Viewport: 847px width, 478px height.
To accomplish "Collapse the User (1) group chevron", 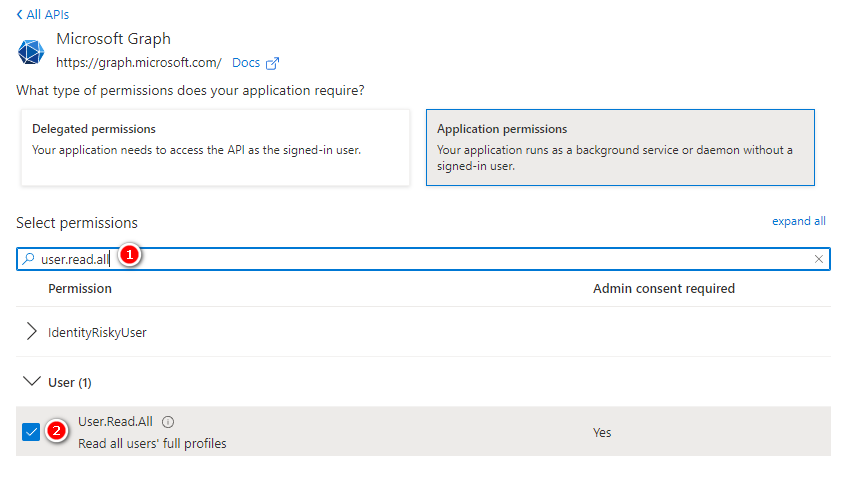I will coord(32,381).
